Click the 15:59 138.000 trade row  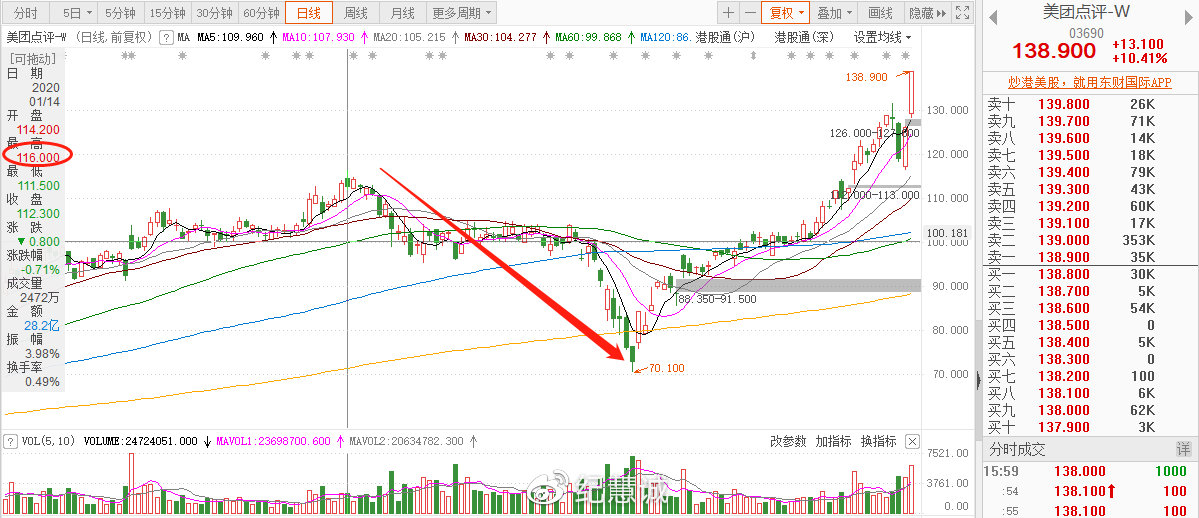tap(1090, 474)
